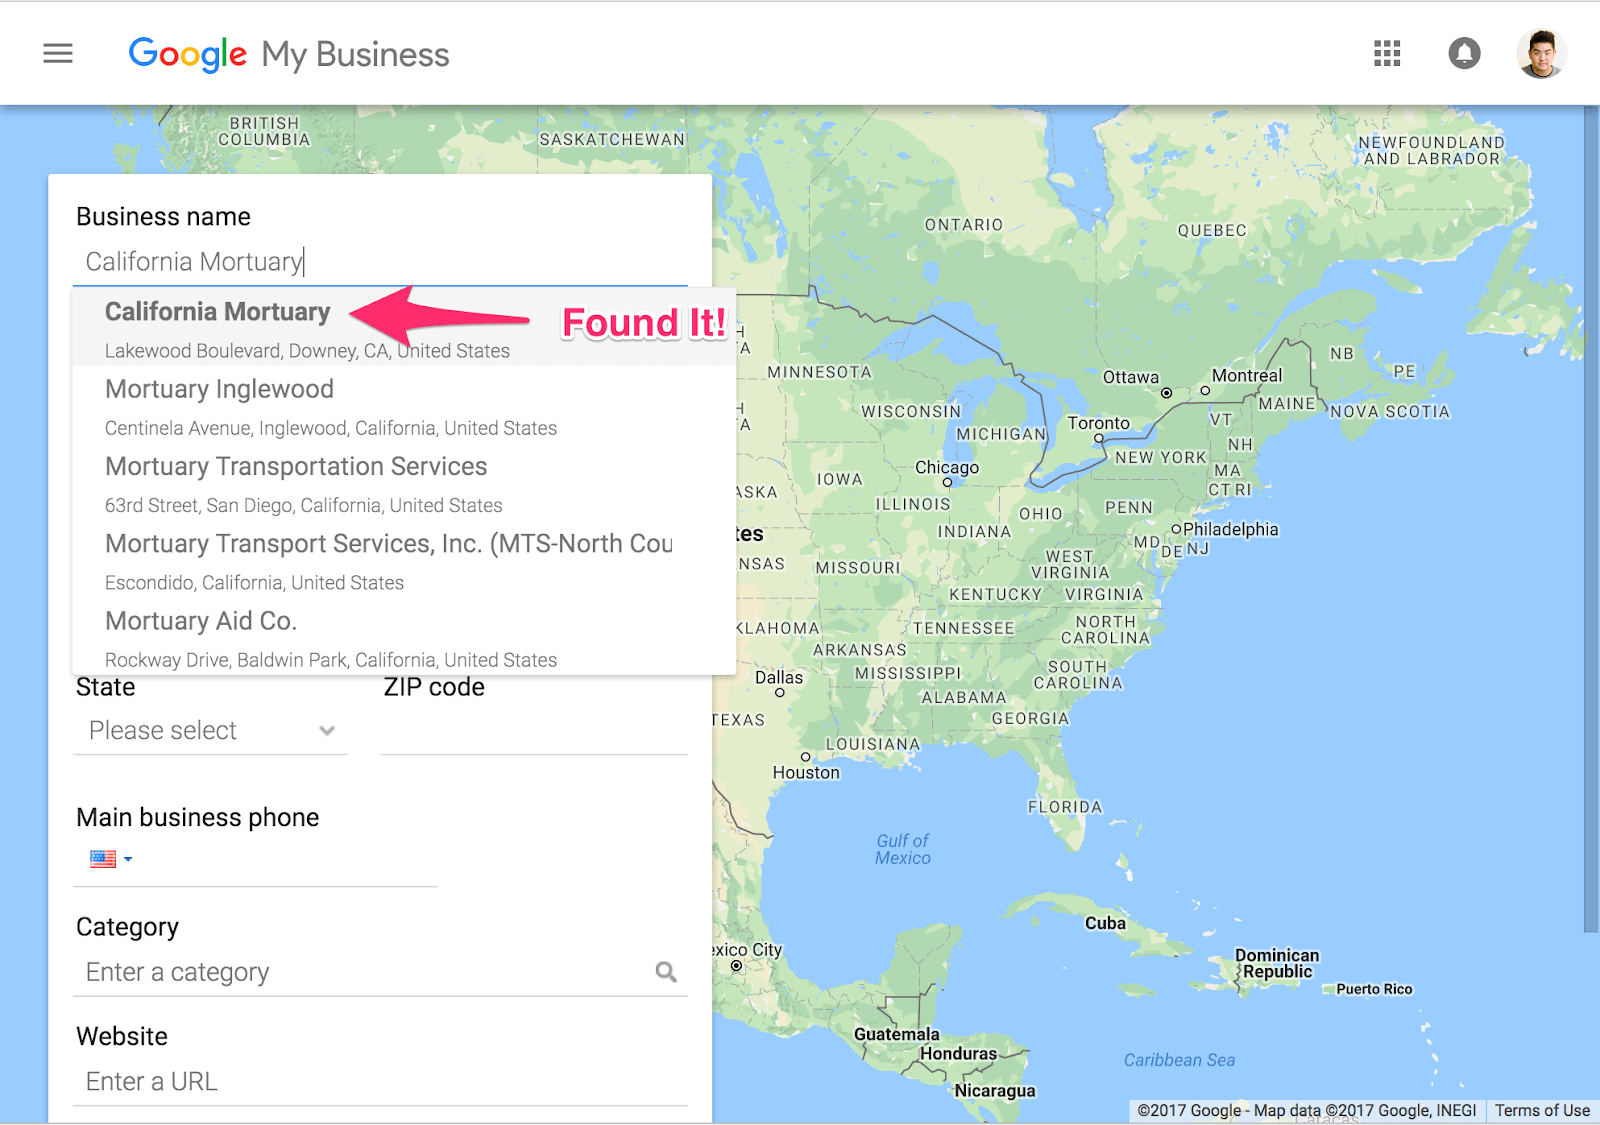Click the Google My Business logo
The image size is (1600, 1125).
(x=289, y=54)
